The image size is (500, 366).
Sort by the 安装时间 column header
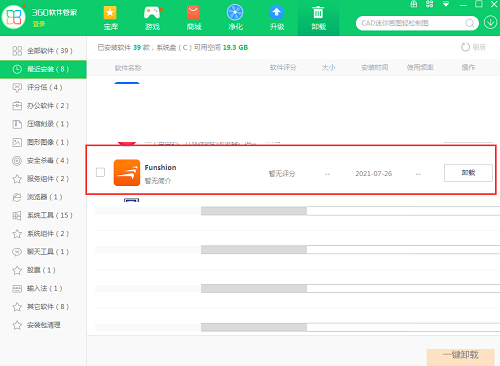click(375, 68)
